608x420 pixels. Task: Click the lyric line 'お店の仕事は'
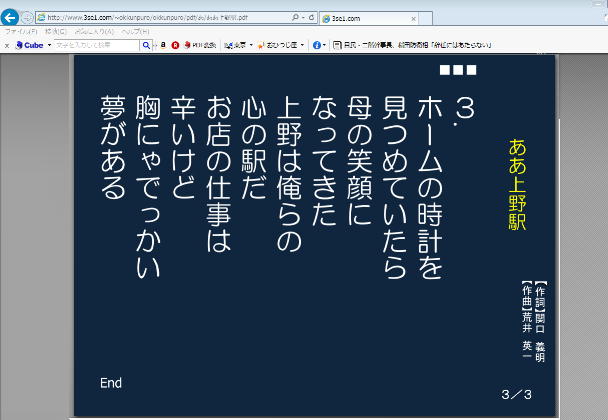pyautogui.click(x=219, y=174)
